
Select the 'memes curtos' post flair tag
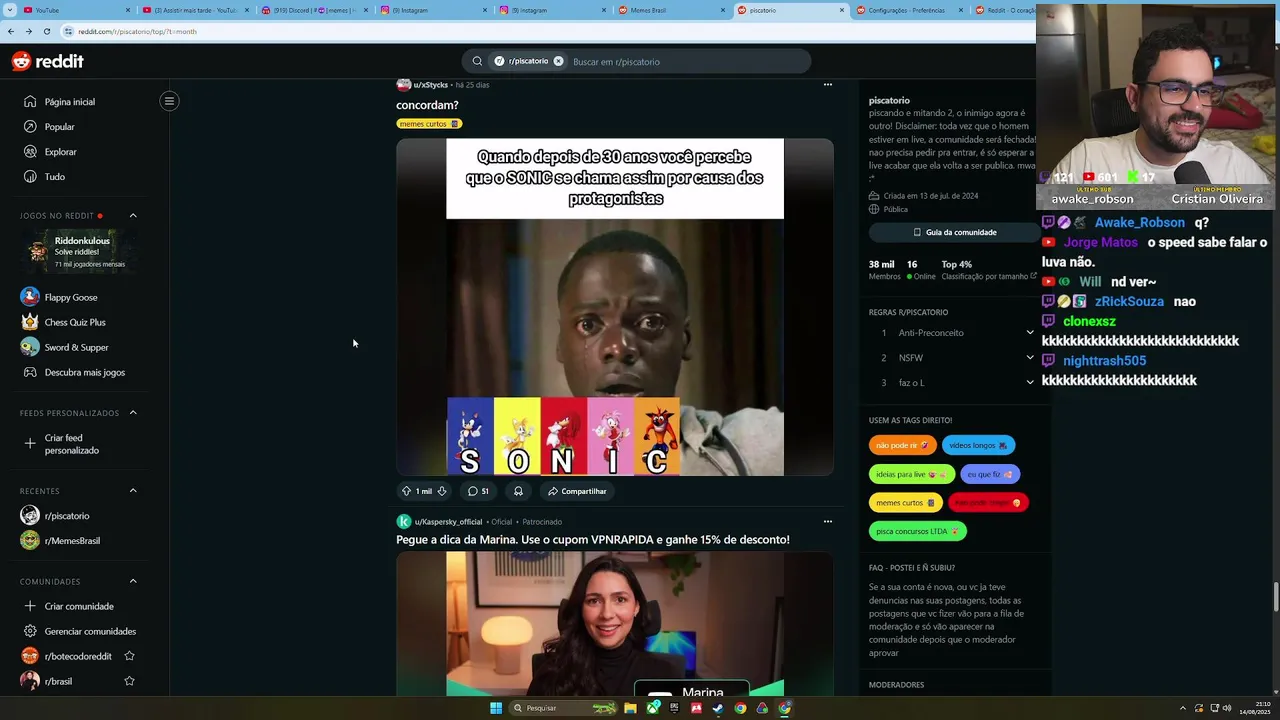point(429,124)
